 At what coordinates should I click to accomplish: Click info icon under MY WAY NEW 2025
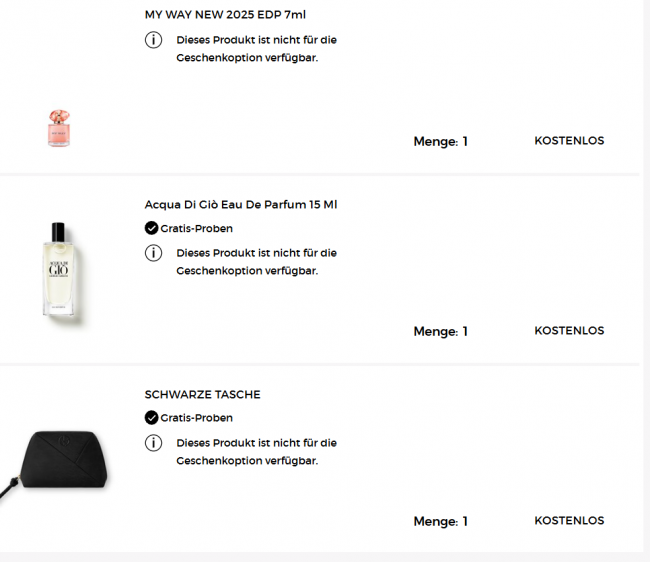pyautogui.click(x=153, y=40)
